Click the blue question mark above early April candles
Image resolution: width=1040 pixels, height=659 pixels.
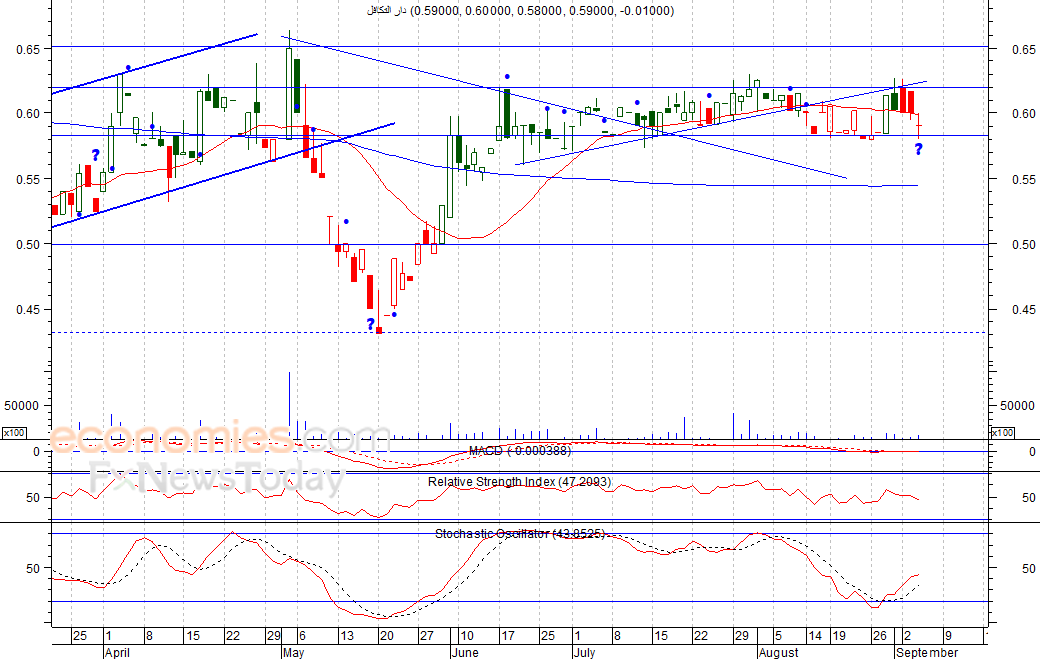point(96,155)
